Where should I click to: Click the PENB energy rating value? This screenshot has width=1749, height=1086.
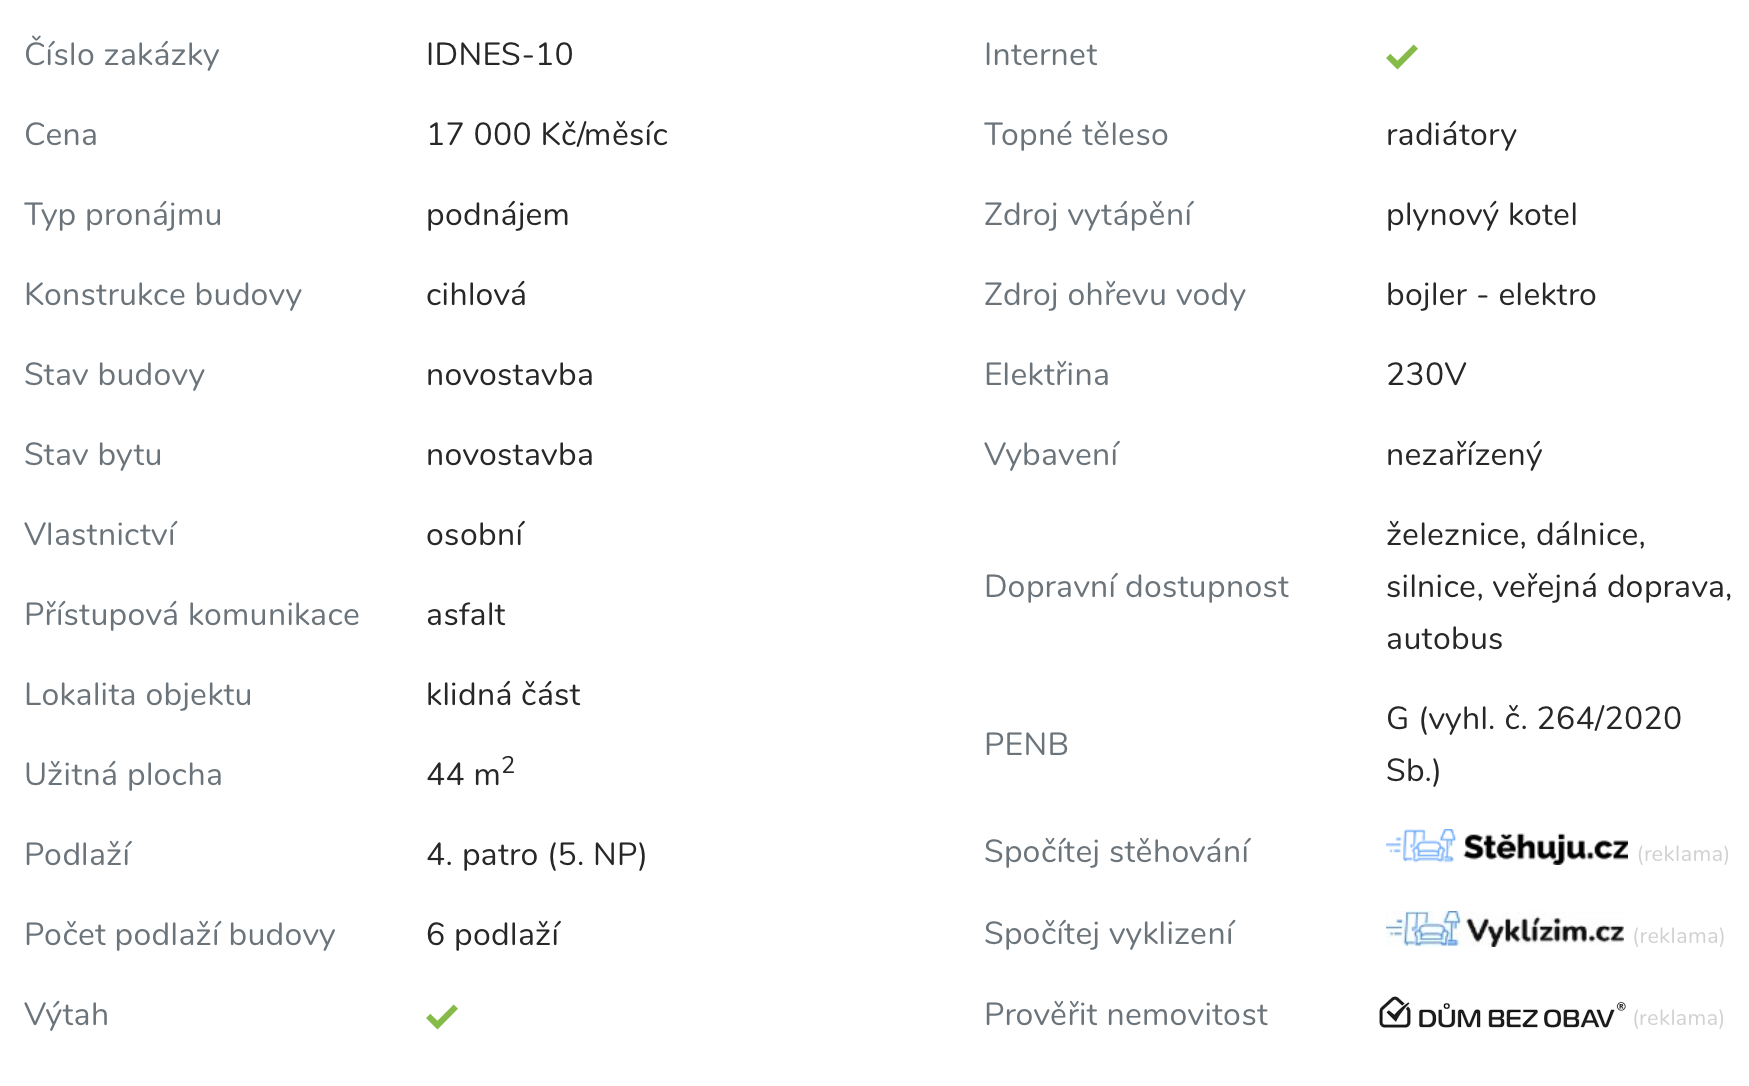pyautogui.click(x=1533, y=744)
